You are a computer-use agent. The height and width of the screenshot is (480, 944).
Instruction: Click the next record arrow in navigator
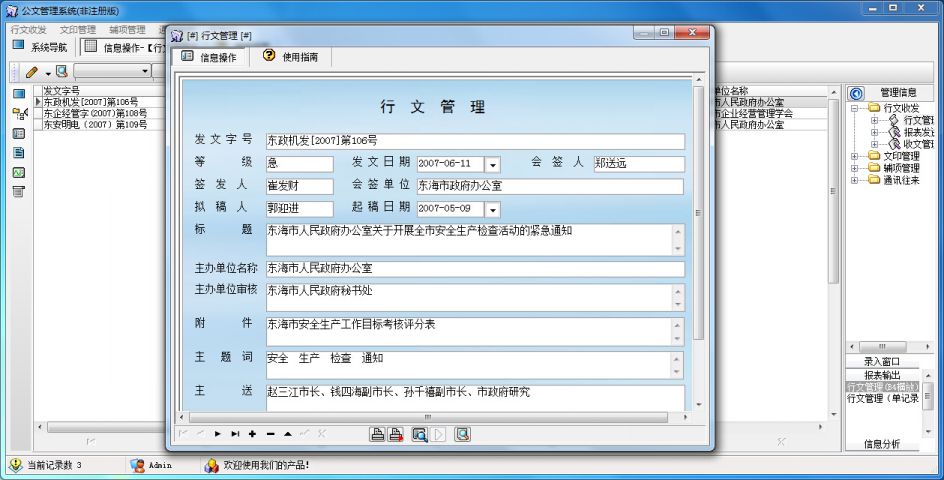(x=217, y=434)
